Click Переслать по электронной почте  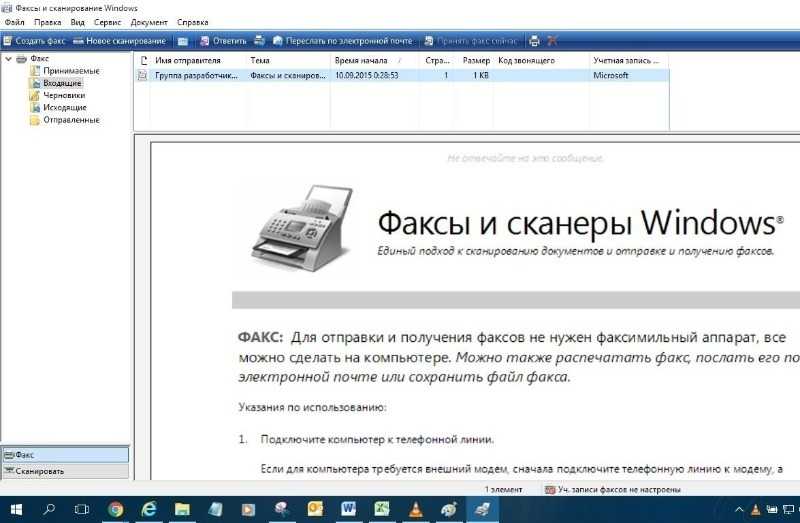click(341, 41)
